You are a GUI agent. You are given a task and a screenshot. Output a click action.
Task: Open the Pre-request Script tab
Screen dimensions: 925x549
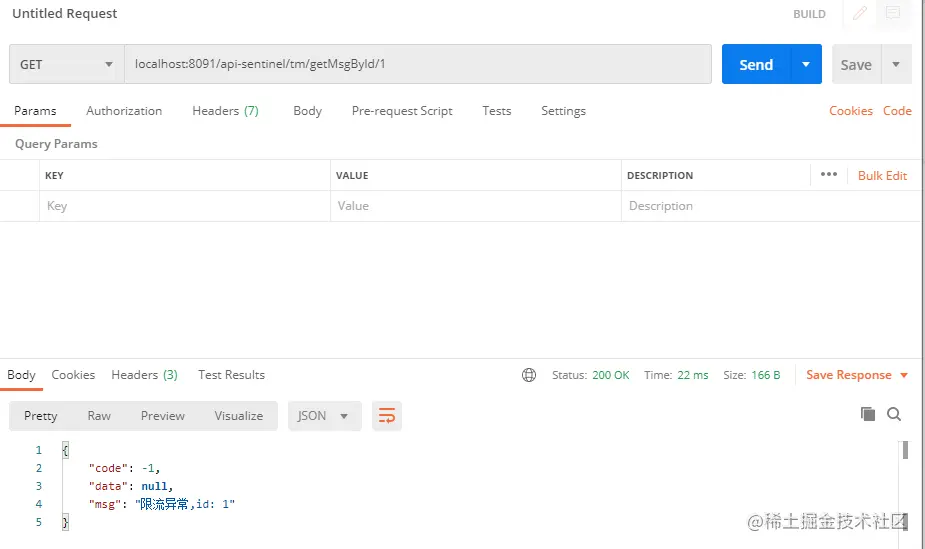402,111
